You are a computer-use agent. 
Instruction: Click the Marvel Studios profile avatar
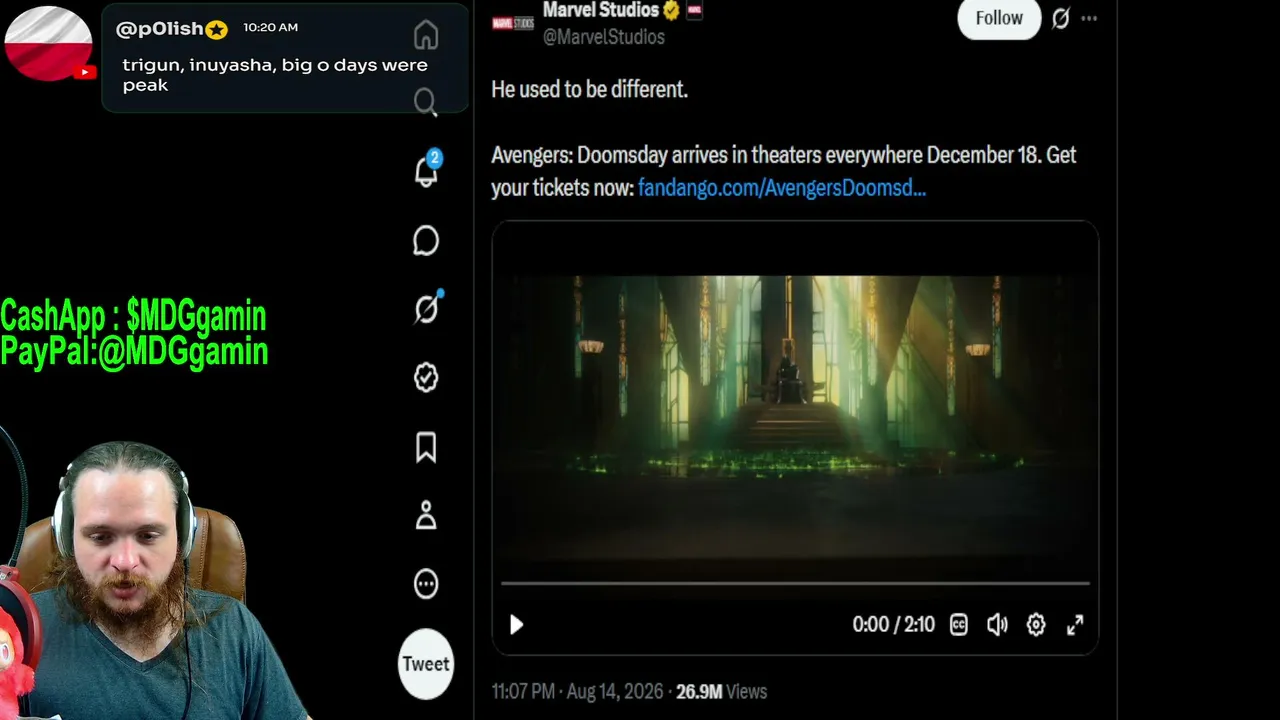click(513, 22)
